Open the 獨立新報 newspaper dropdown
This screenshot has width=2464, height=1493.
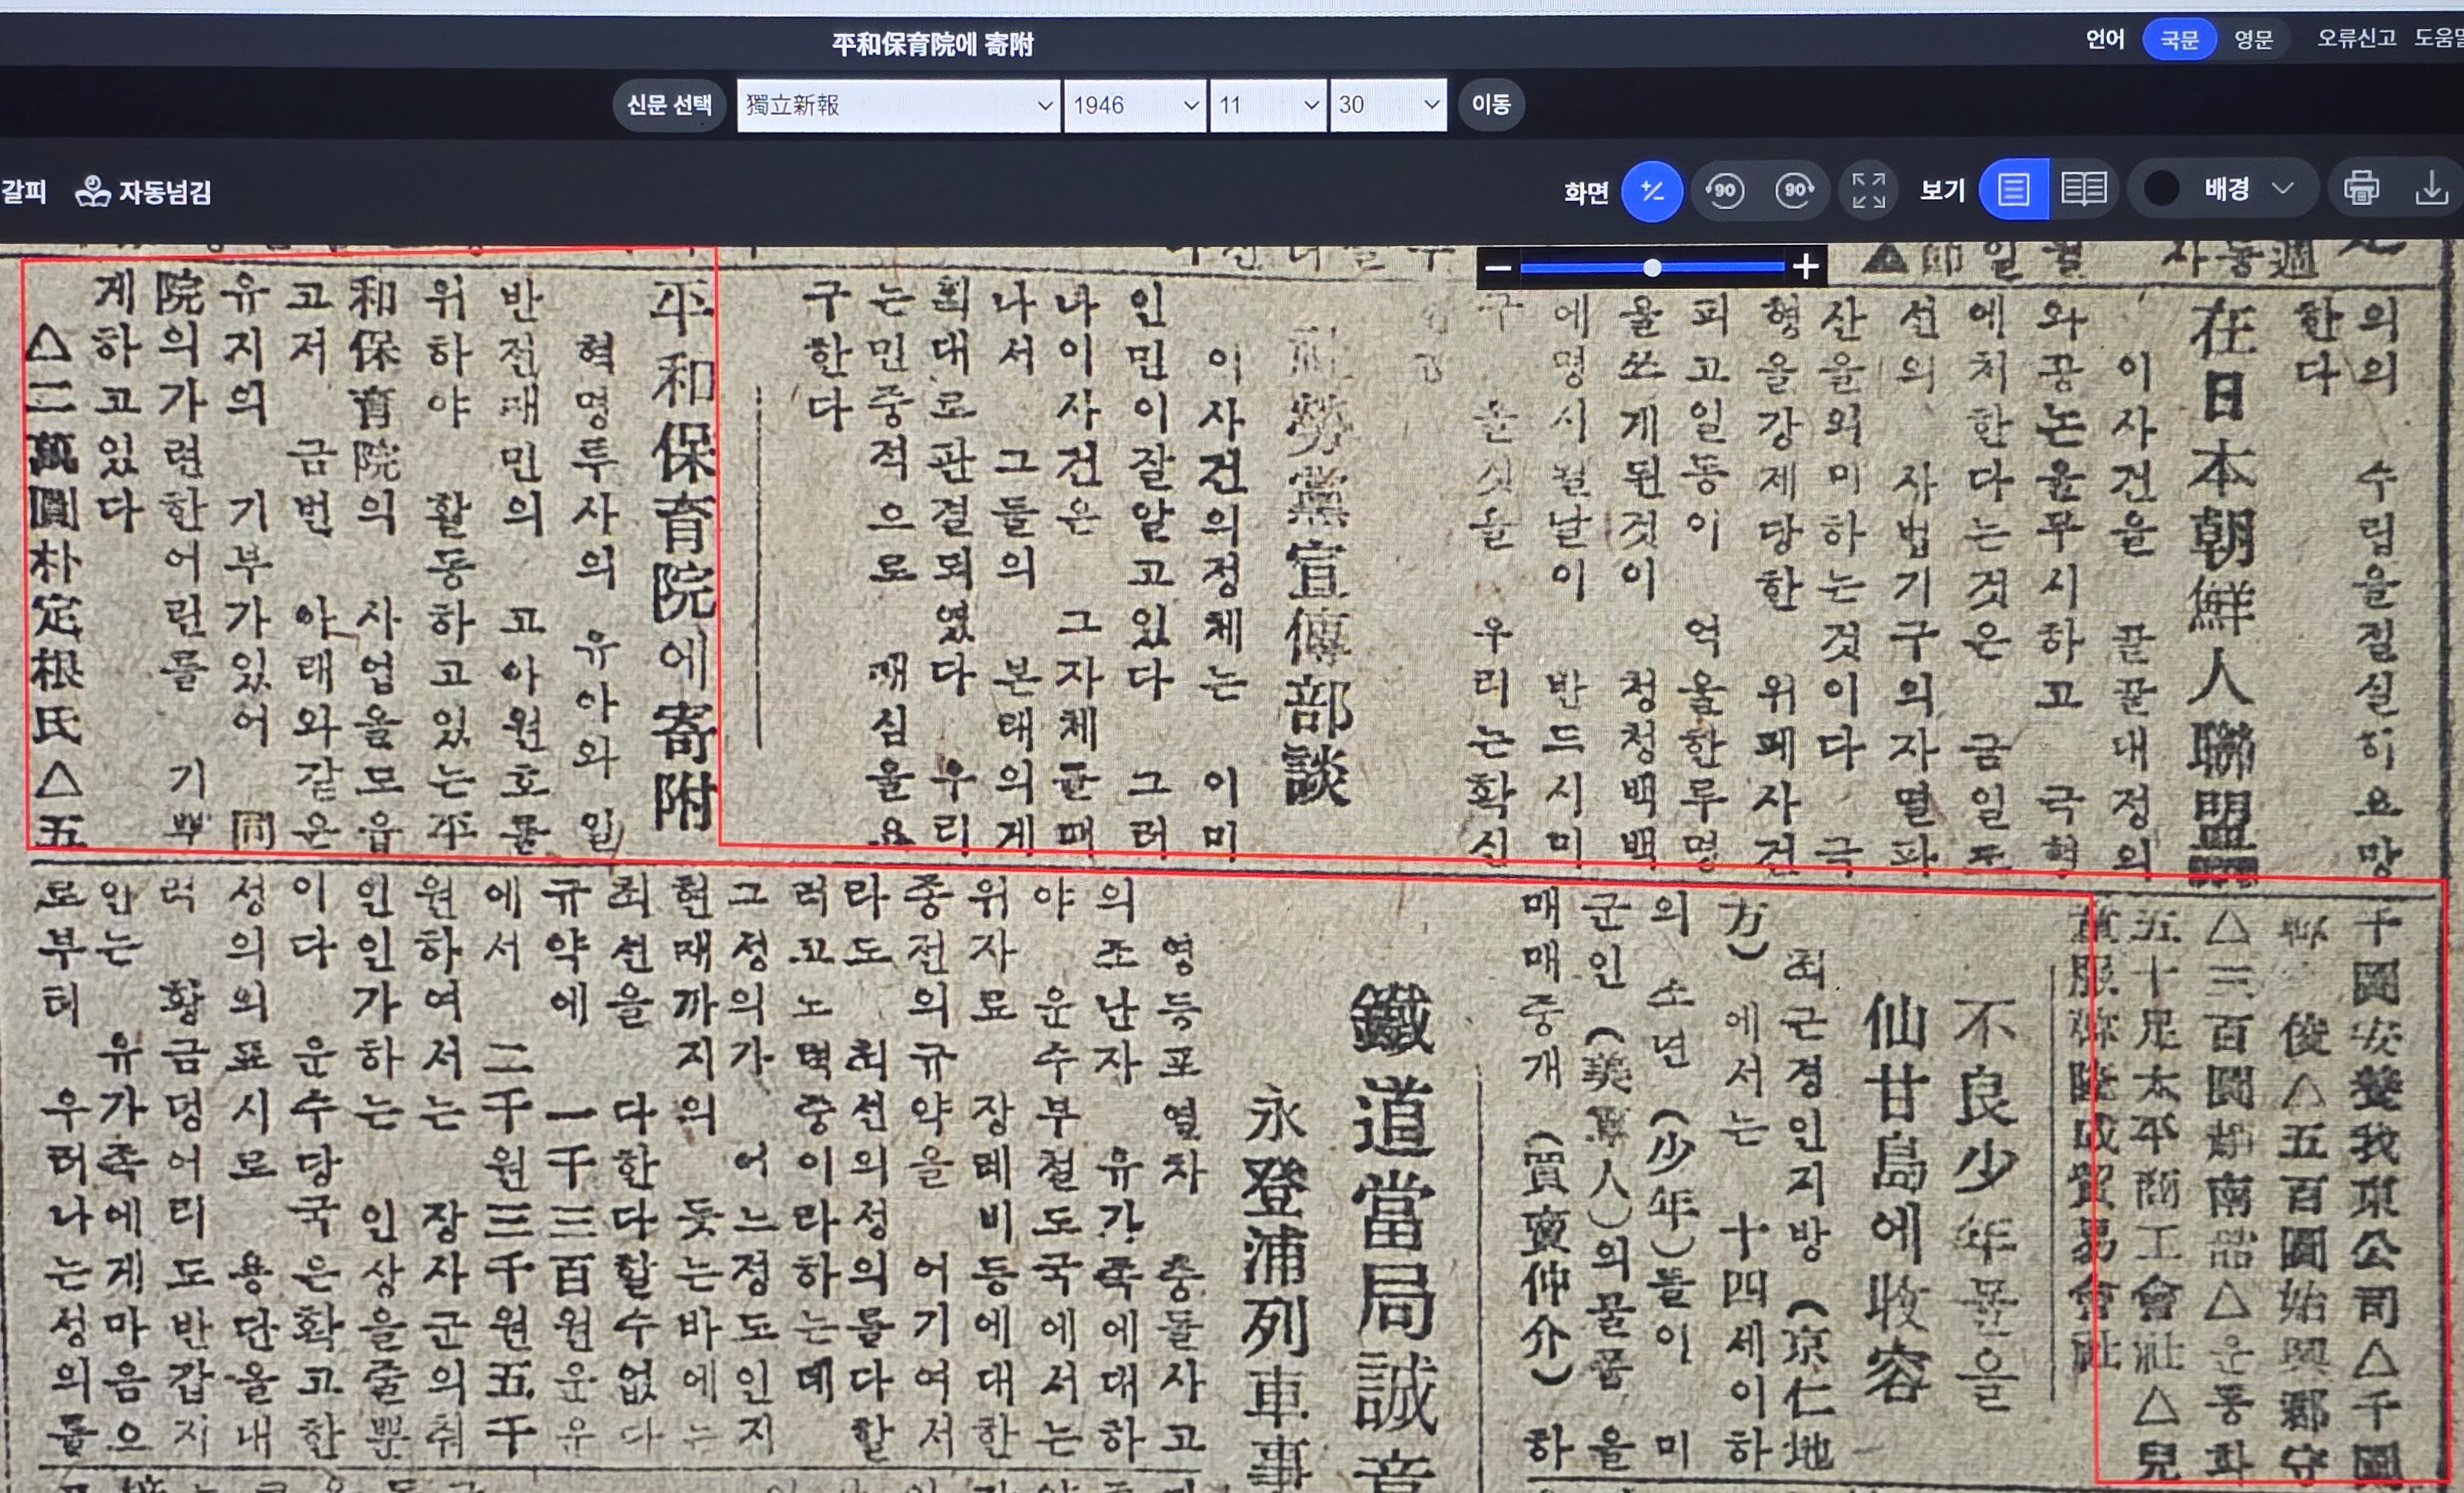tap(898, 105)
